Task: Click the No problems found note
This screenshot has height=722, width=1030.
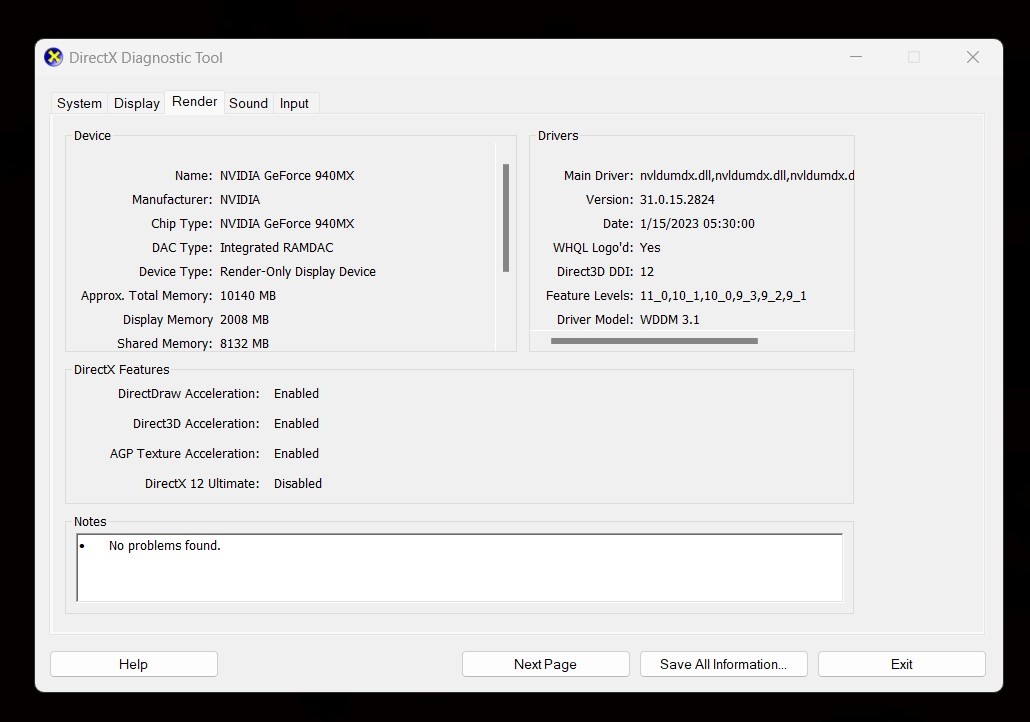Action: [165, 545]
